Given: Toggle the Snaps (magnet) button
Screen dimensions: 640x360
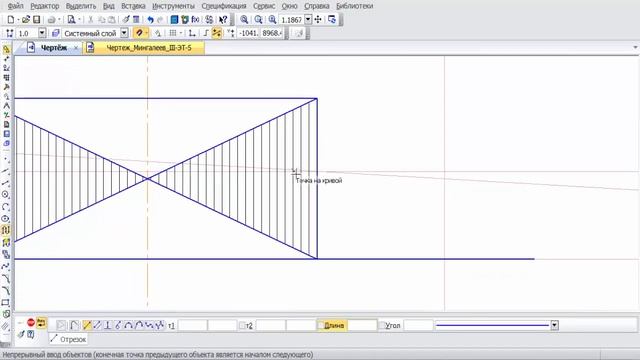Looking at the screenshot, I should point(138,33).
